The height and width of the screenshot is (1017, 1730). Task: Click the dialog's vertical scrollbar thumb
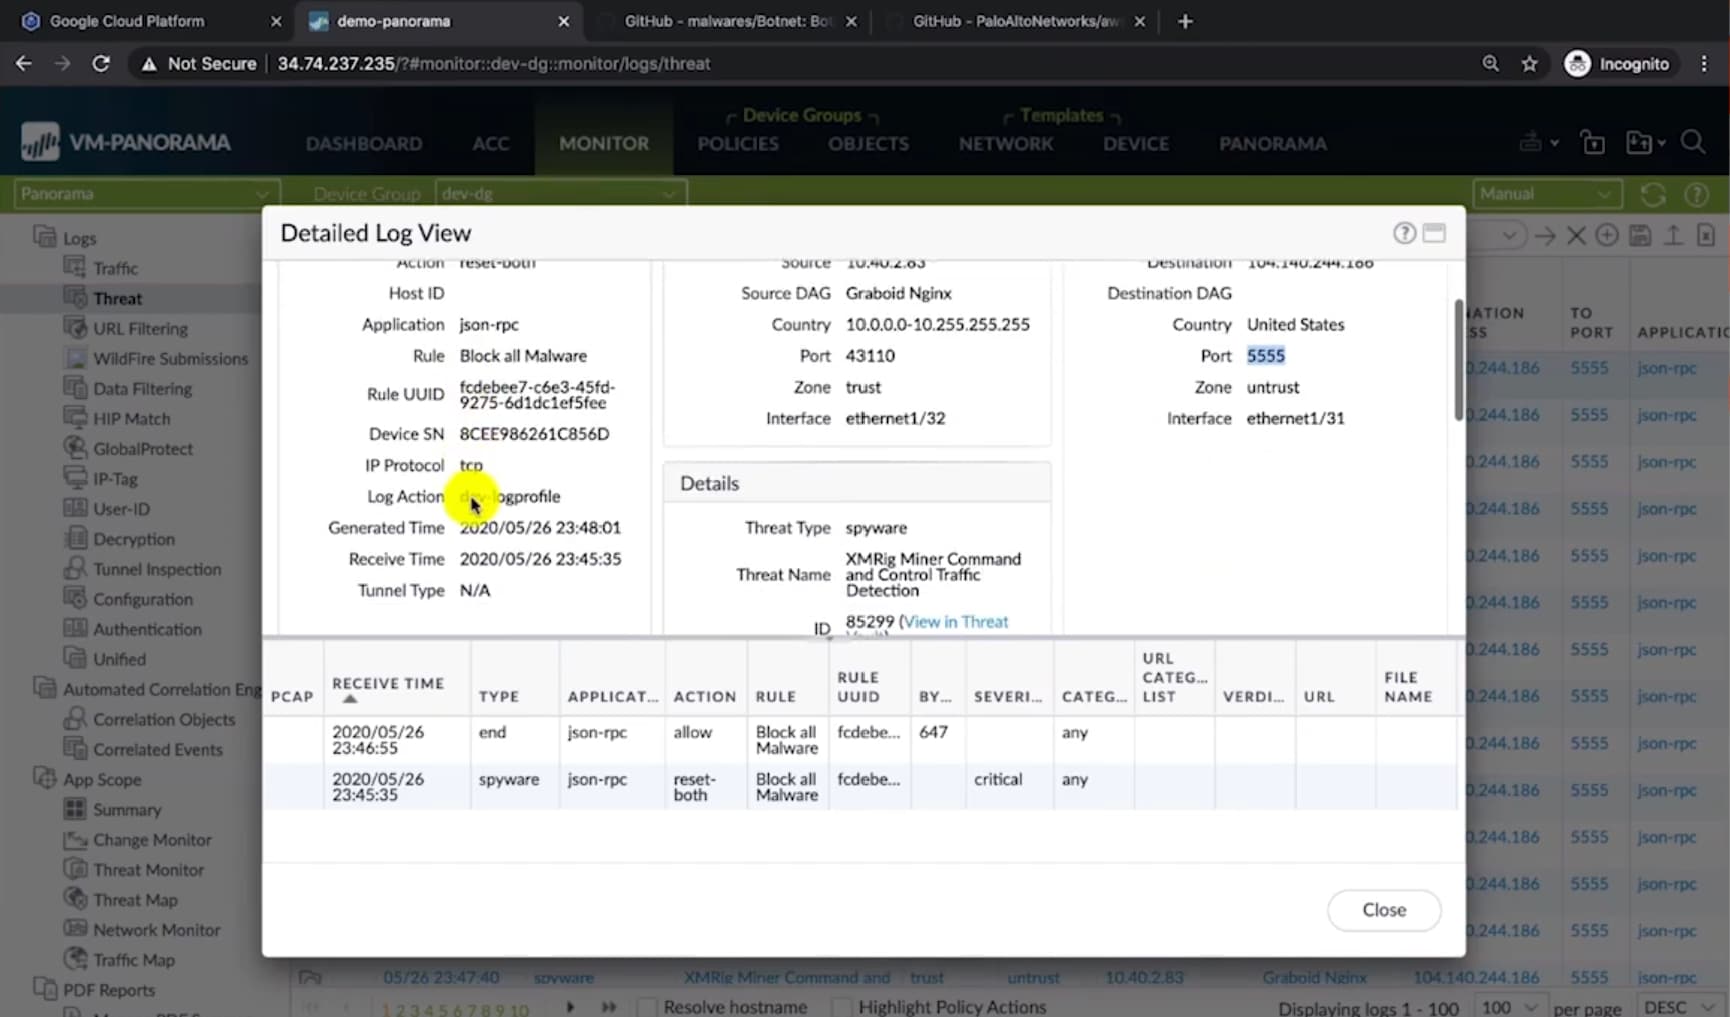pyautogui.click(x=1458, y=360)
